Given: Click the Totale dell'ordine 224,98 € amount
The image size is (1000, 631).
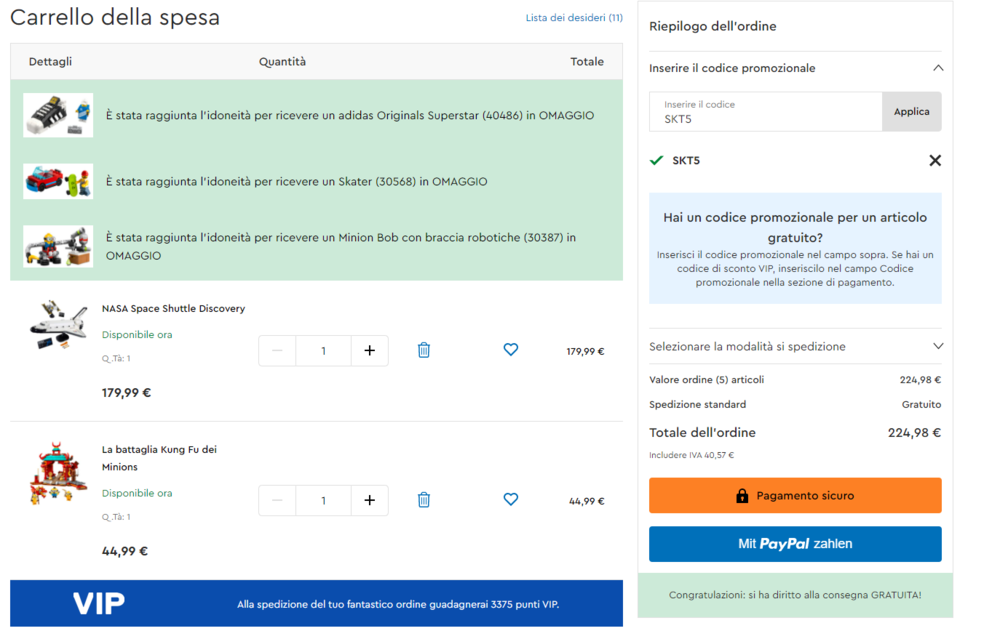Looking at the screenshot, I should 914,433.
